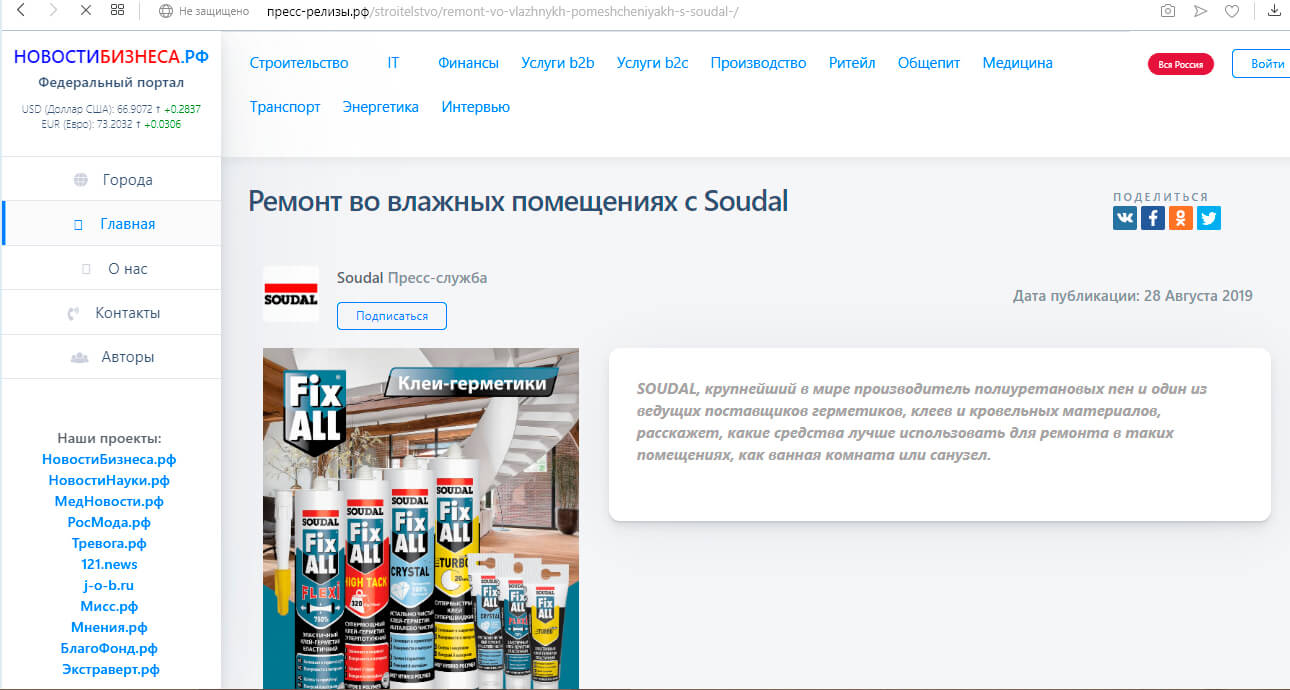Go back with the browser back arrow
This screenshot has height=690, width=1290.
[22, 11]
